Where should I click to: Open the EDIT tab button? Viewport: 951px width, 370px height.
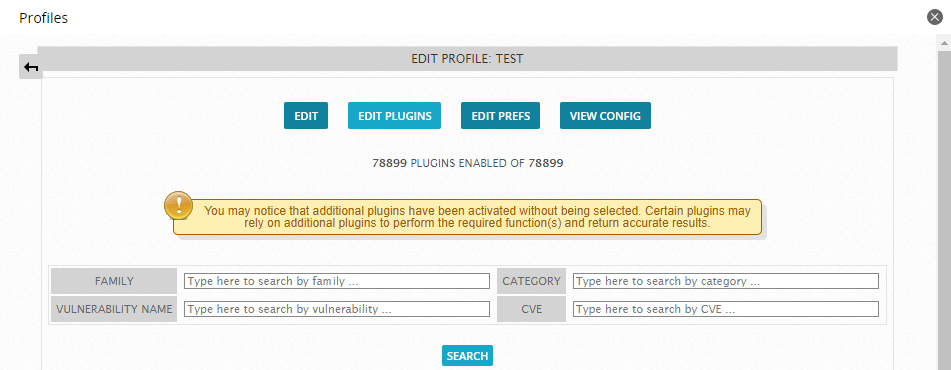[306, 115]
